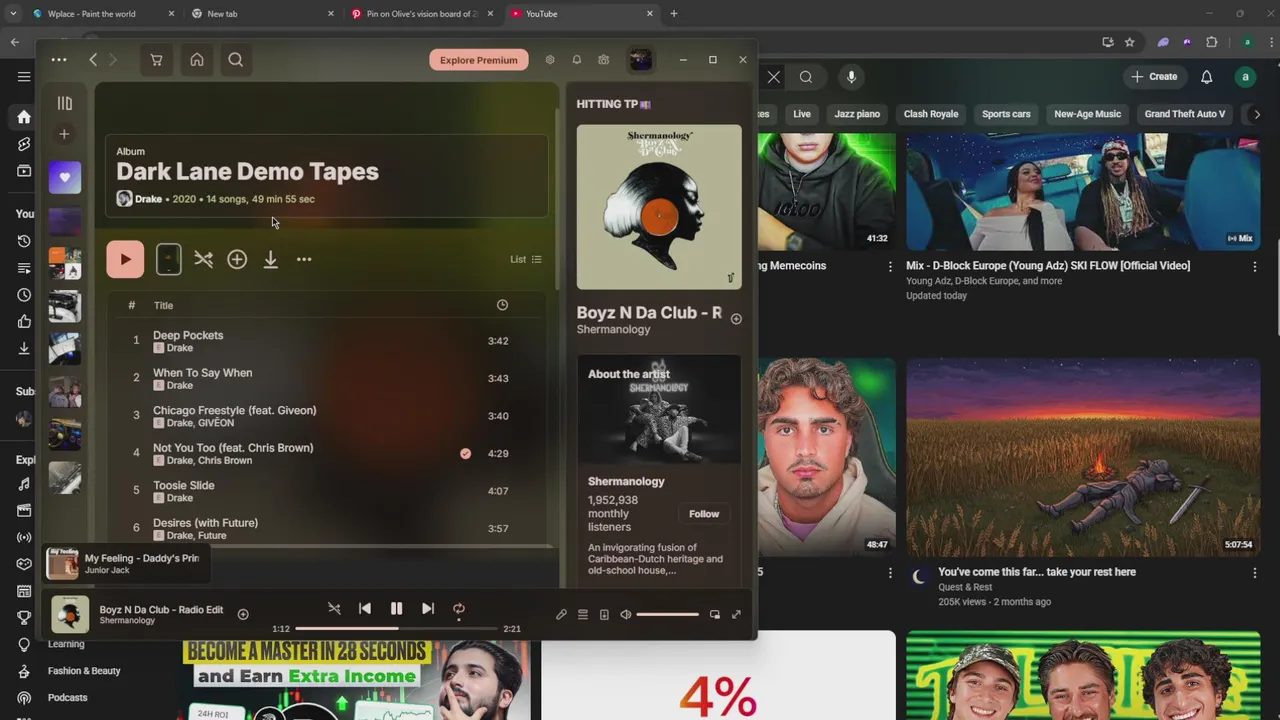
Task: Click YouTube Create button
Action: tap(1154, 77)
